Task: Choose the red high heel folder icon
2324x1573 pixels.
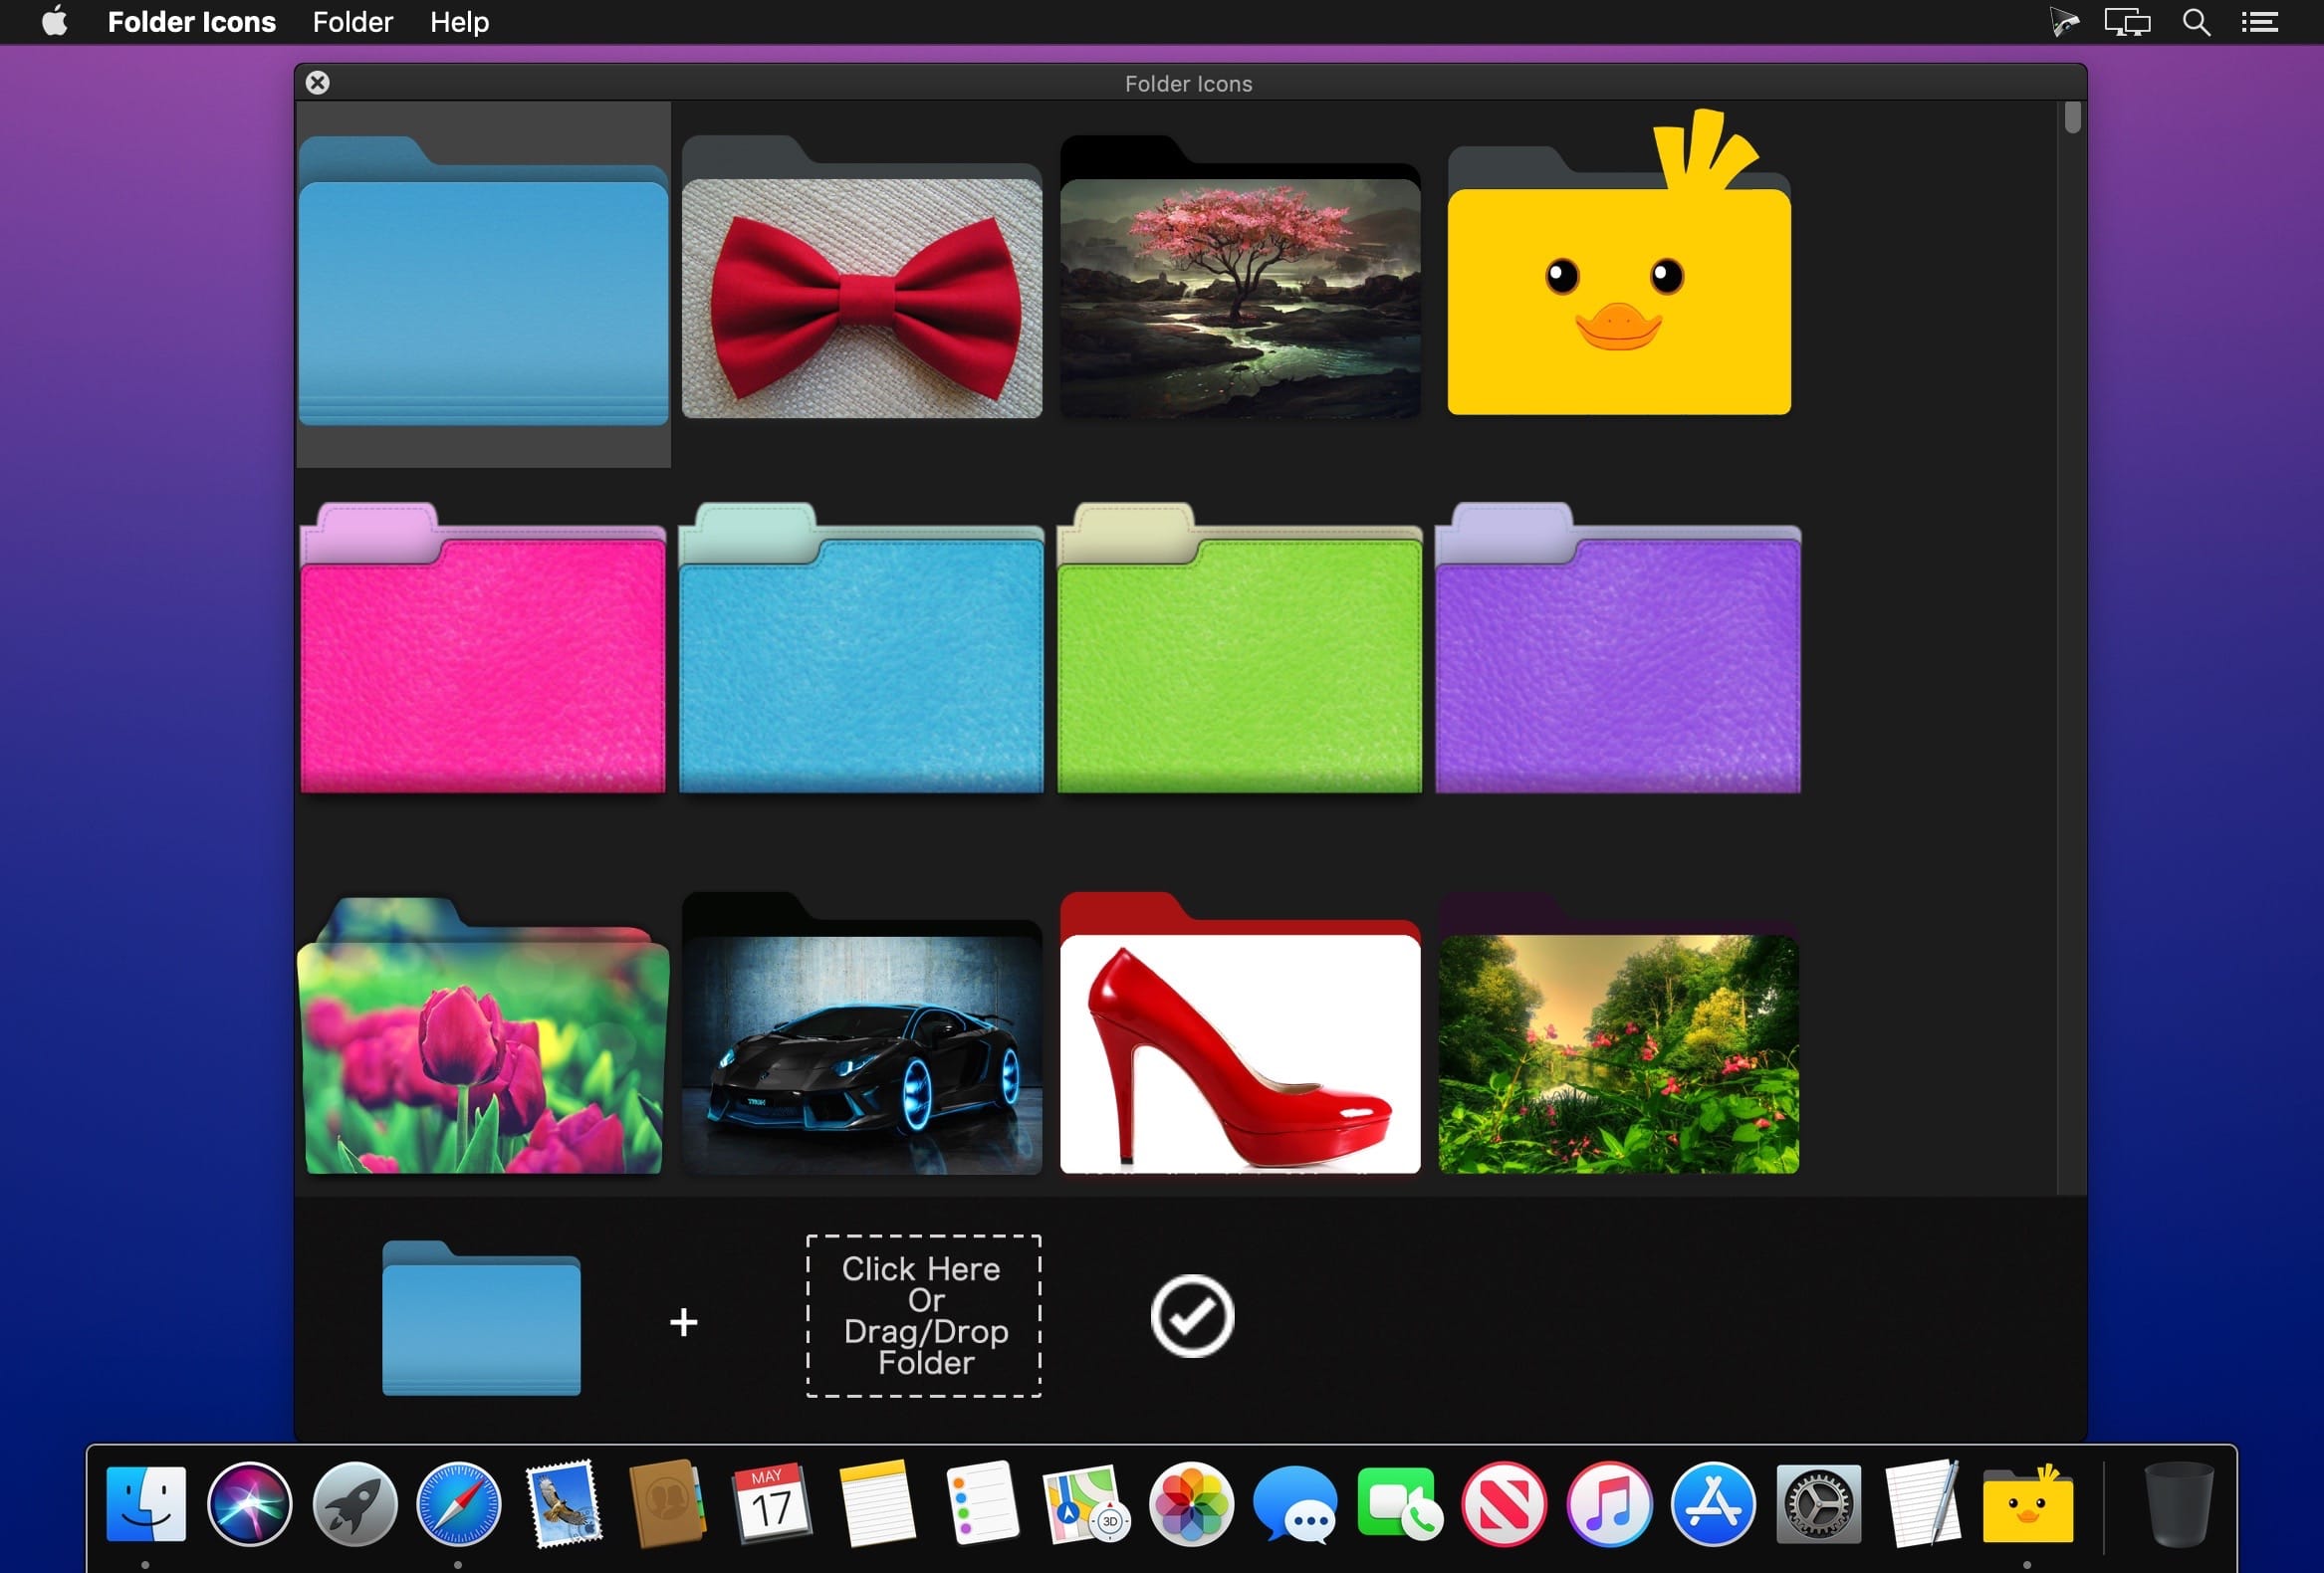Action: pos(1239,1034)
